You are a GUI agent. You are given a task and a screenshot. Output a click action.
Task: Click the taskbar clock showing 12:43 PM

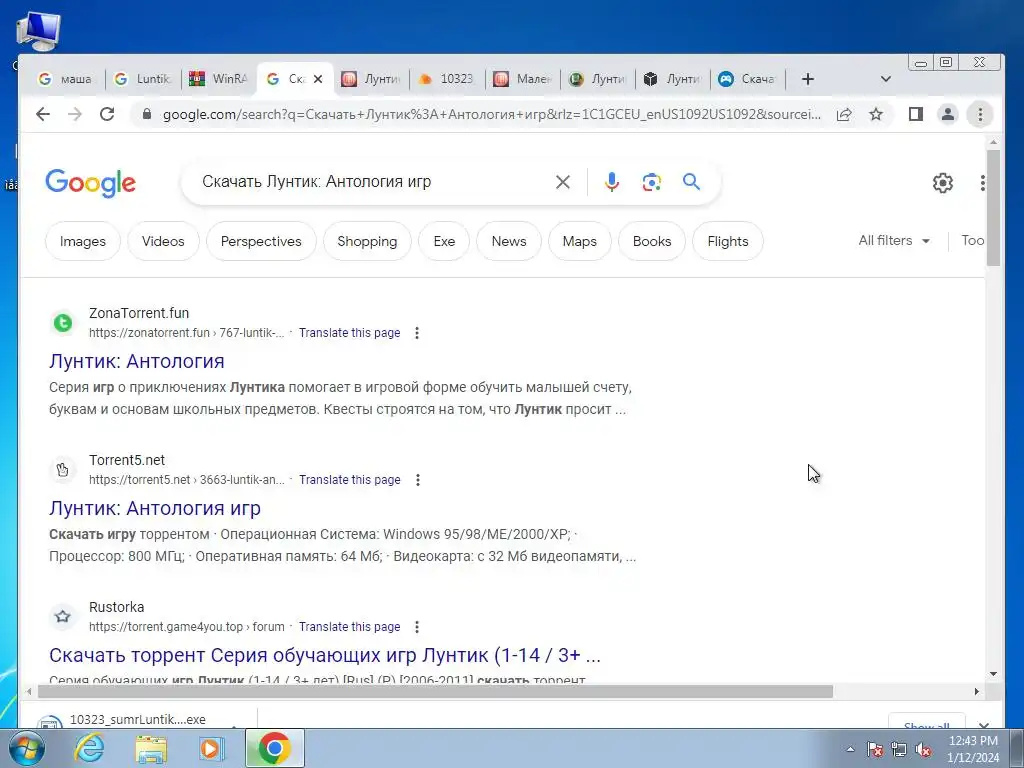tap(973, 749)
